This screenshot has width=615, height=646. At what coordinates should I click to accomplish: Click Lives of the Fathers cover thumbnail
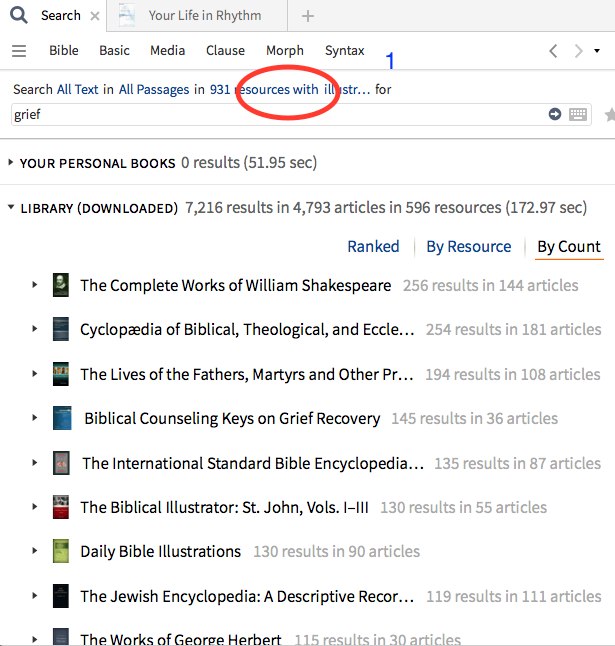(x=61, y=374)
